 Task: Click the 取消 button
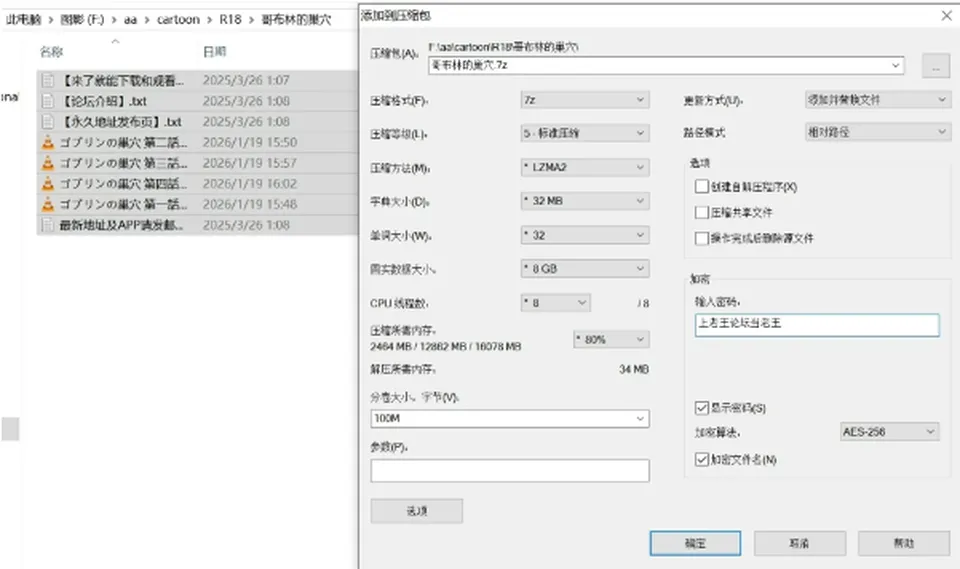800,543
